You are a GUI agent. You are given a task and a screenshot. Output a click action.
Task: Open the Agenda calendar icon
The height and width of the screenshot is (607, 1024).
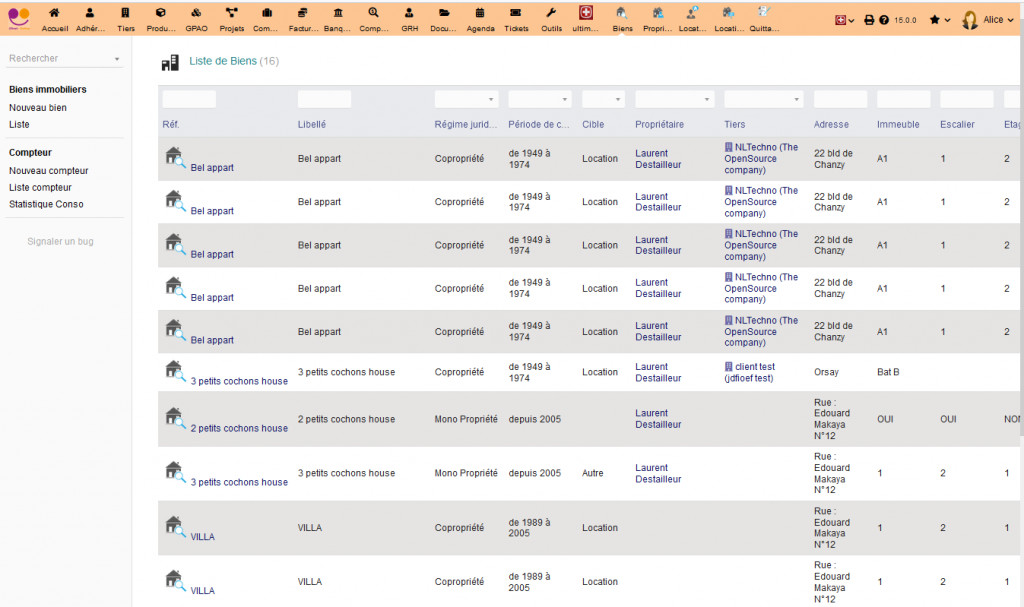pos(479,18)
